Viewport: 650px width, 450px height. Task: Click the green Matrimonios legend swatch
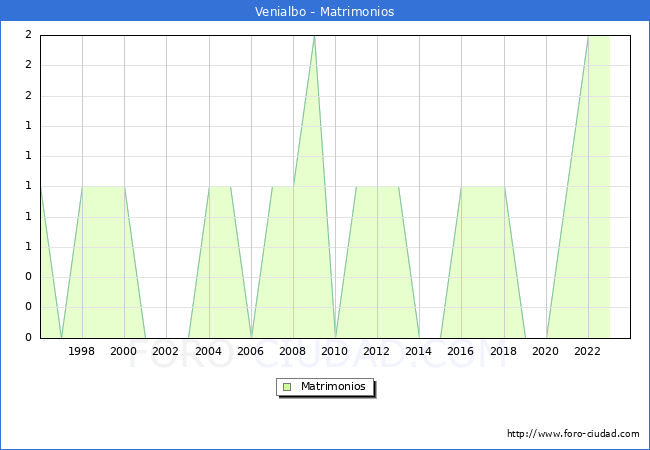[287, 386]
